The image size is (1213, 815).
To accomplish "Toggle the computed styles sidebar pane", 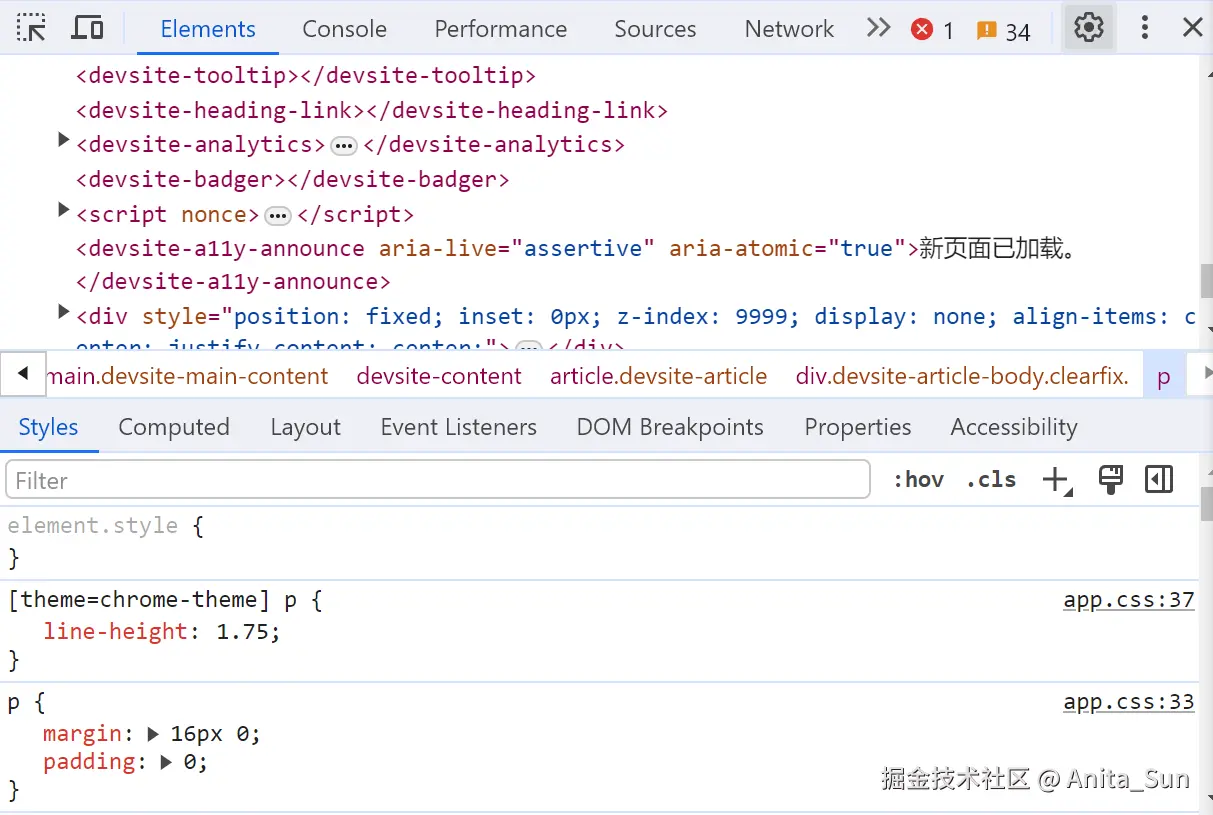I will [1159, 480].
